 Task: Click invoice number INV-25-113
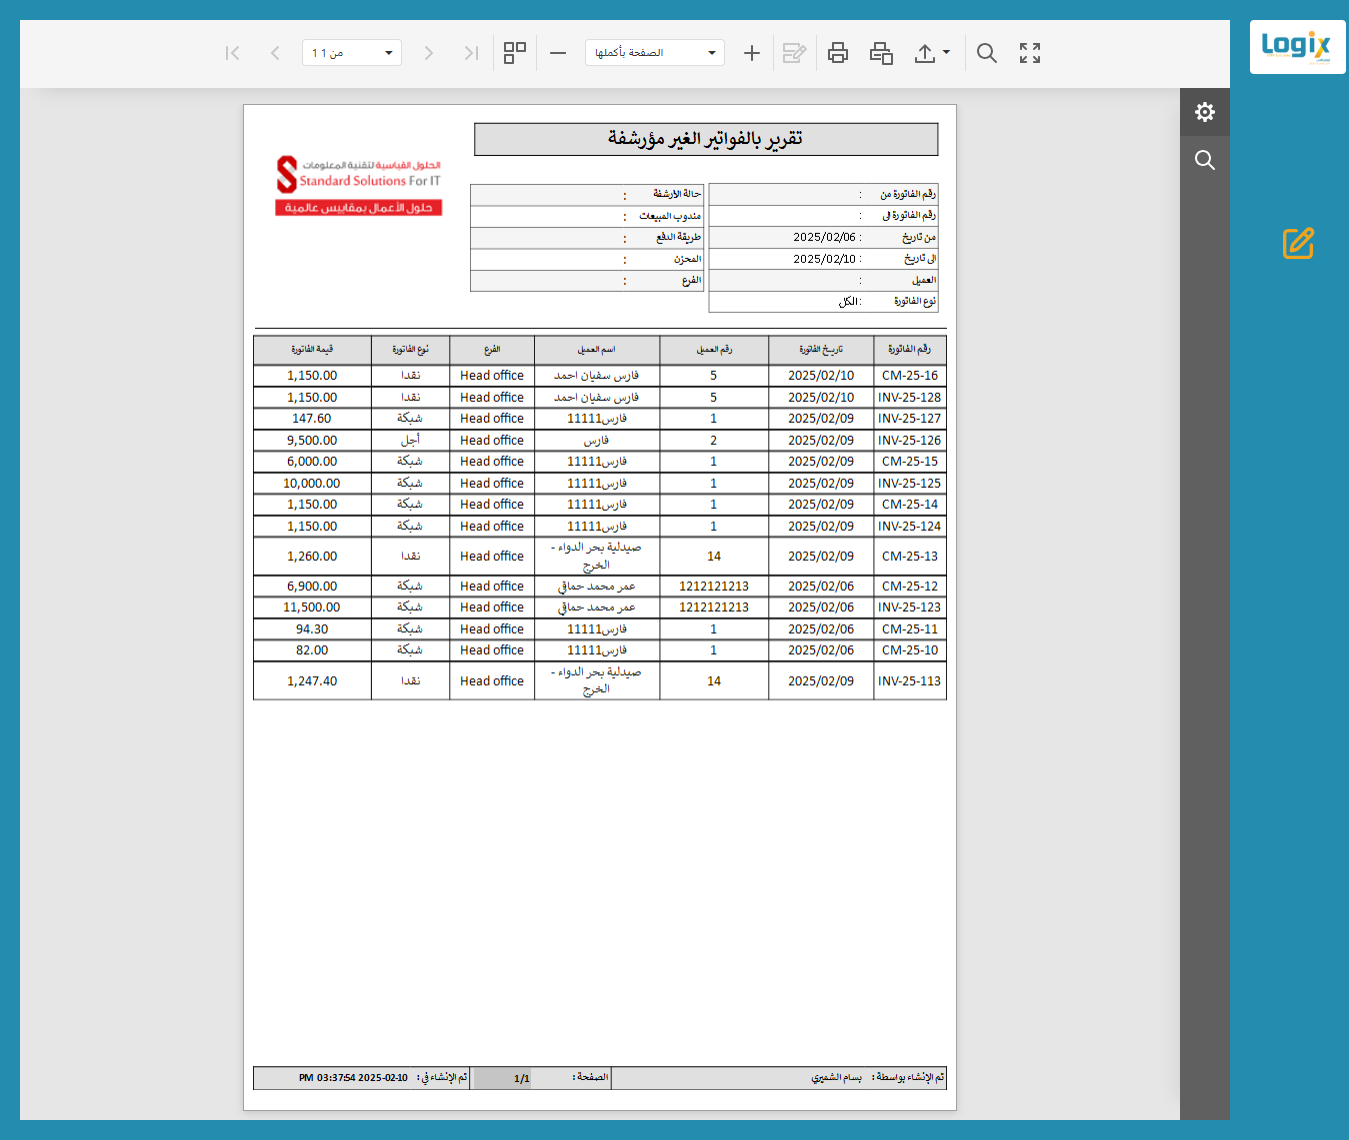910,682
